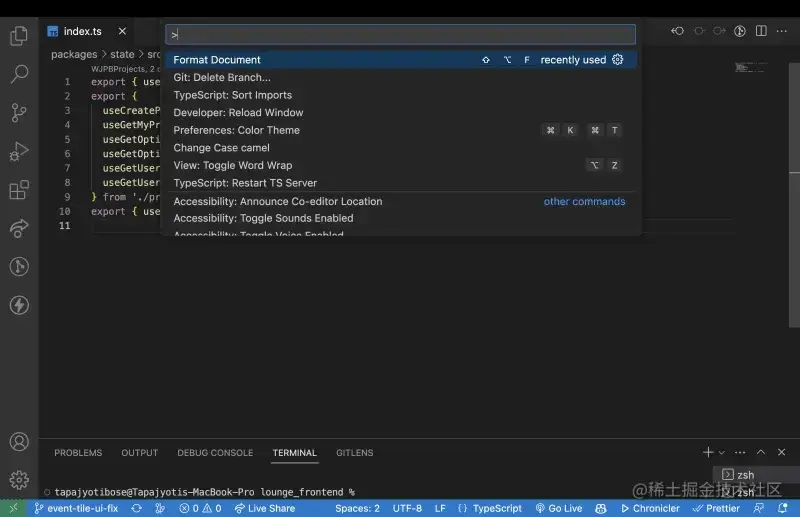Change end of line sequence LF
Image resolution: width=800 pixels, height=517 pixels.
coord(440,508)
